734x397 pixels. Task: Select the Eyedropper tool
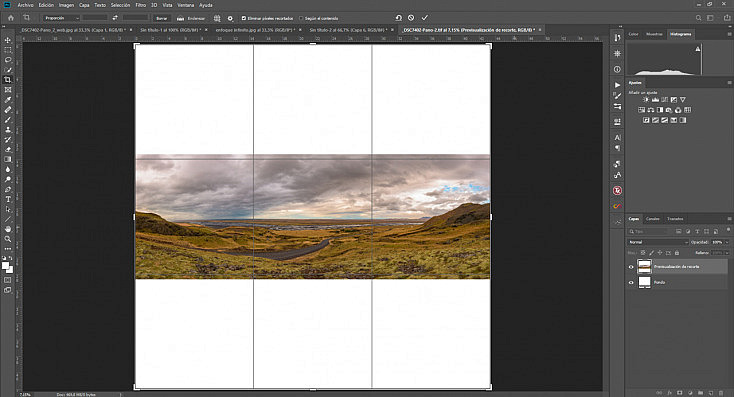point(7,100)
